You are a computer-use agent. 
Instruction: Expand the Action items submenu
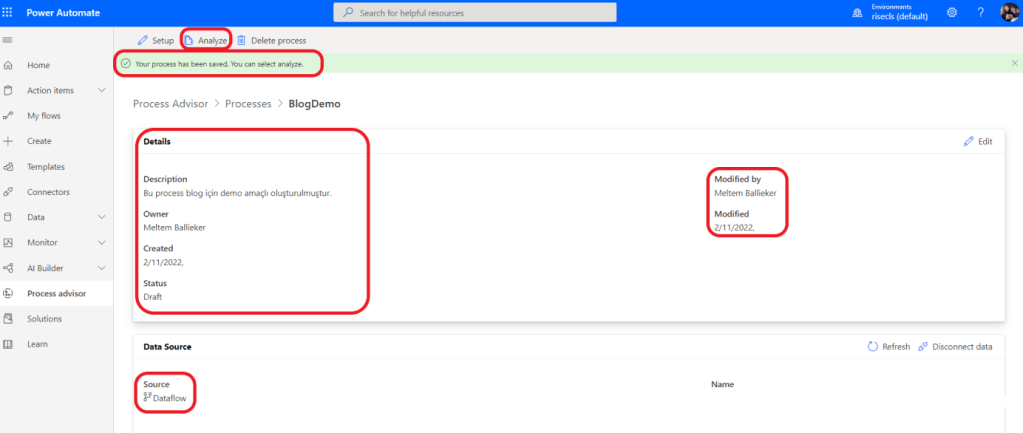point(101,91)
